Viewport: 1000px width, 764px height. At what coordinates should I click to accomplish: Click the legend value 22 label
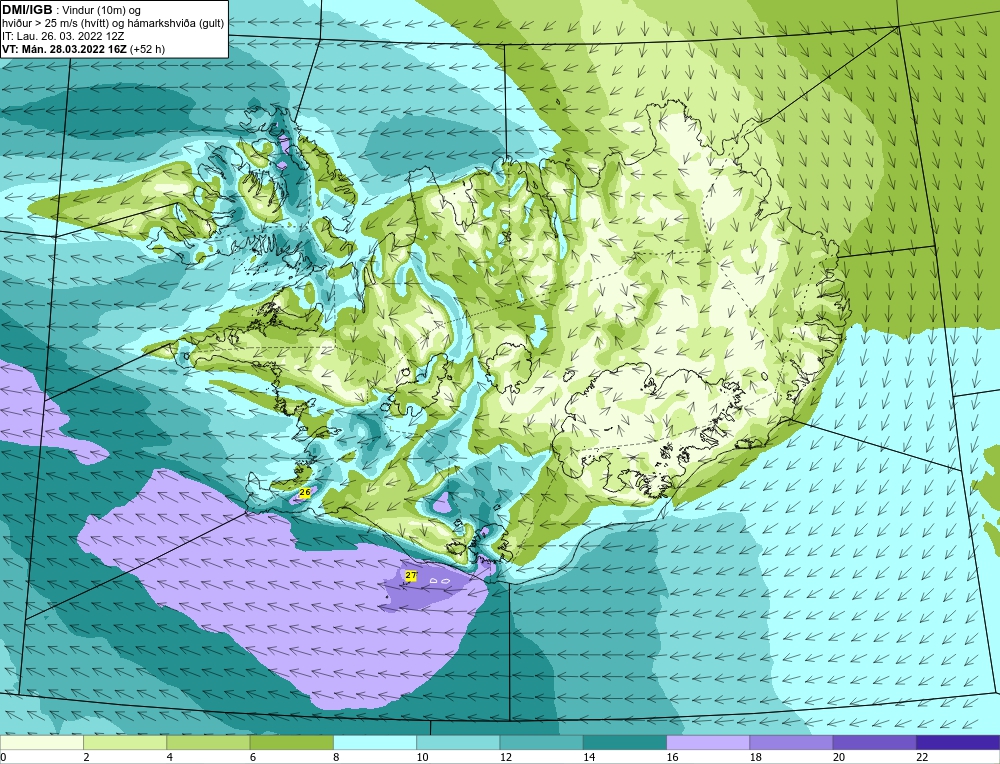click(x=923, y=757)
